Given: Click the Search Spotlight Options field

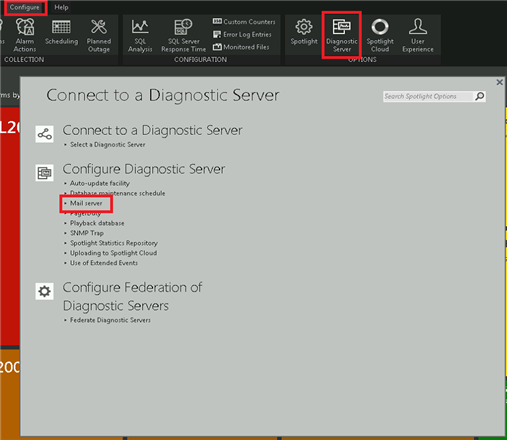Looking at the screenshot, I should point(428,96).
